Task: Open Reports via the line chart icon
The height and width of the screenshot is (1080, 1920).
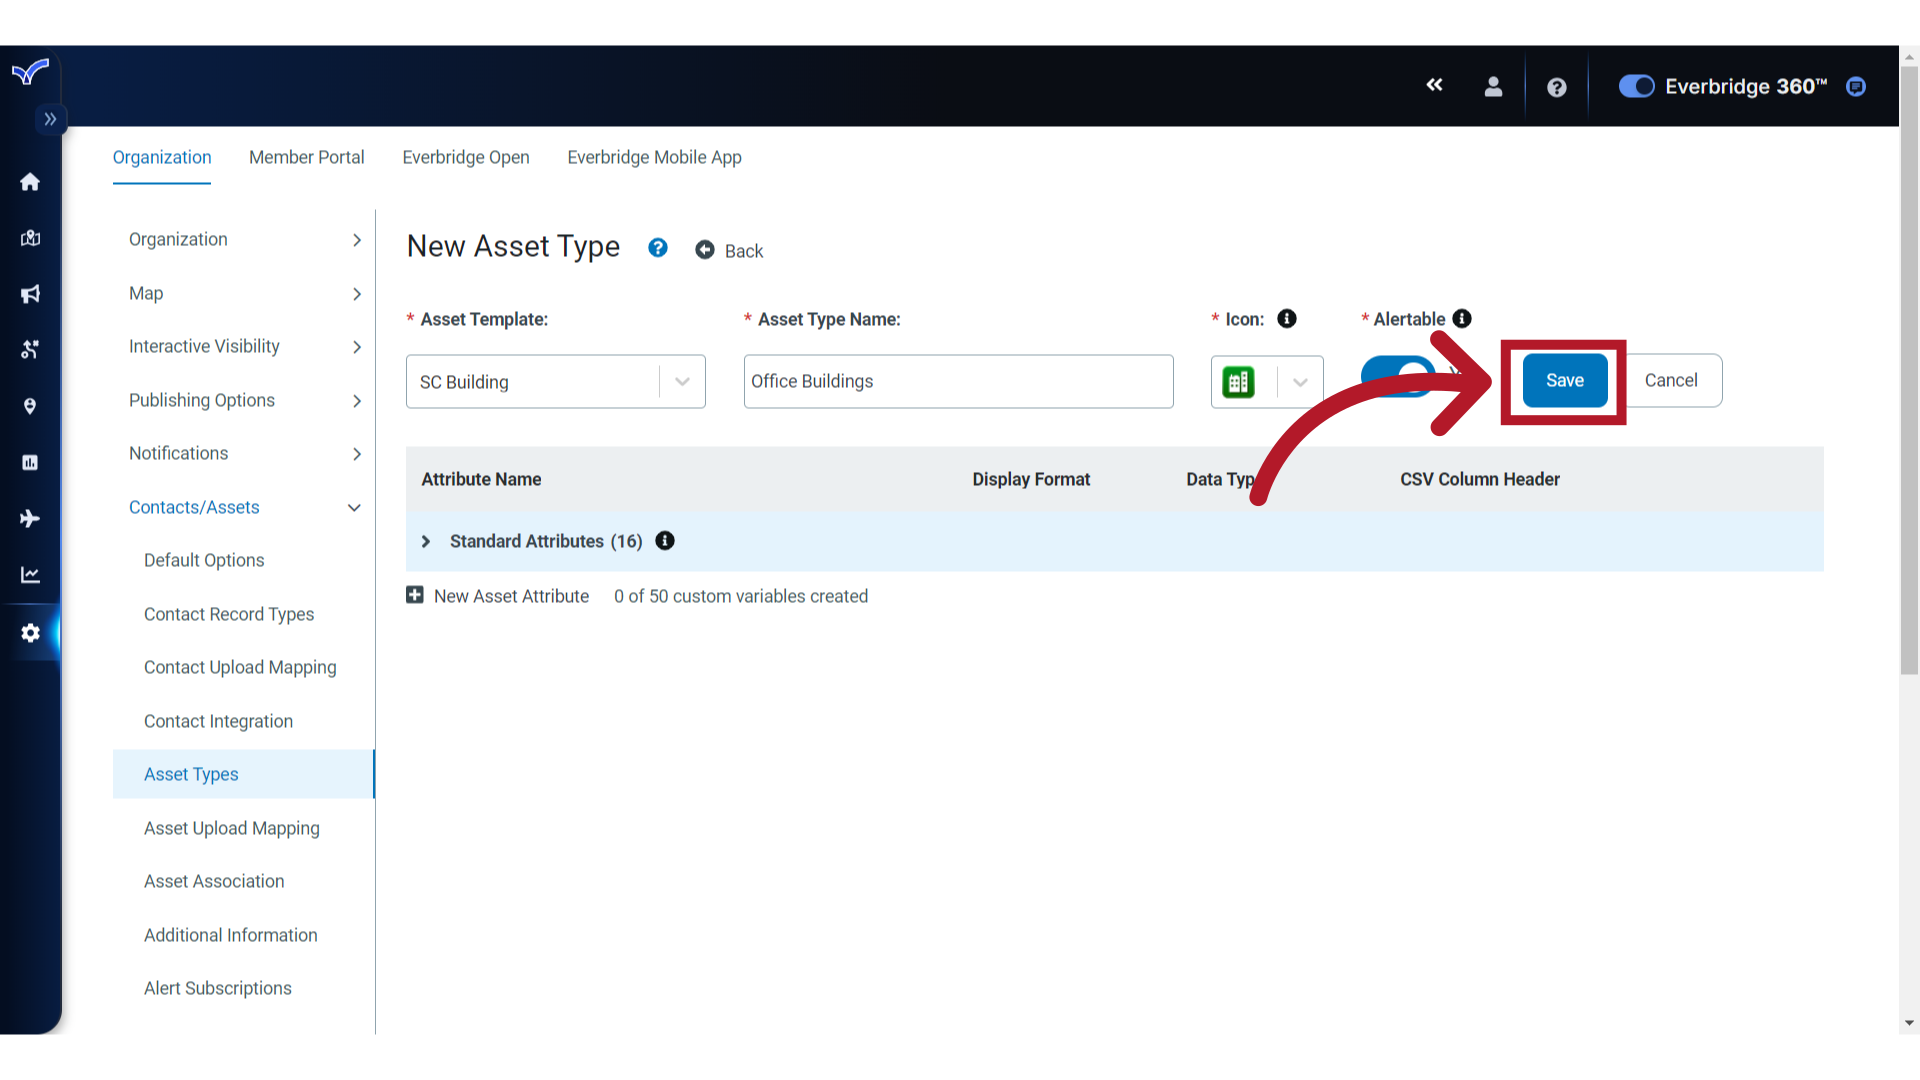Action: pyautogui.click(x=30, y=574)
